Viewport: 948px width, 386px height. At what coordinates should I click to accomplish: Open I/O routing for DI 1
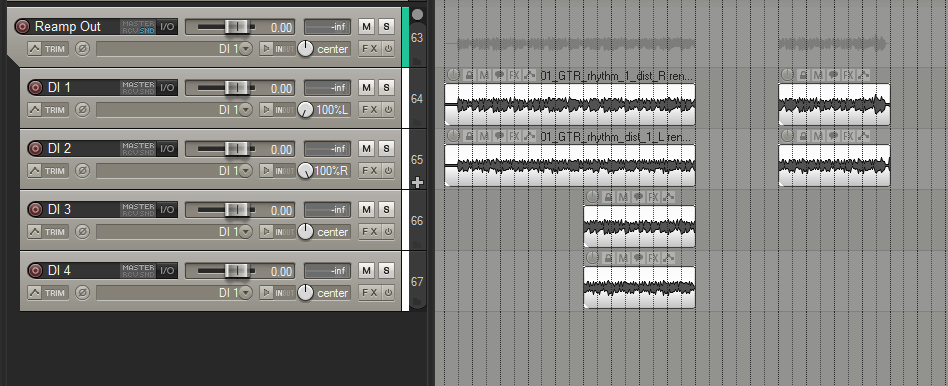[167, 88]
